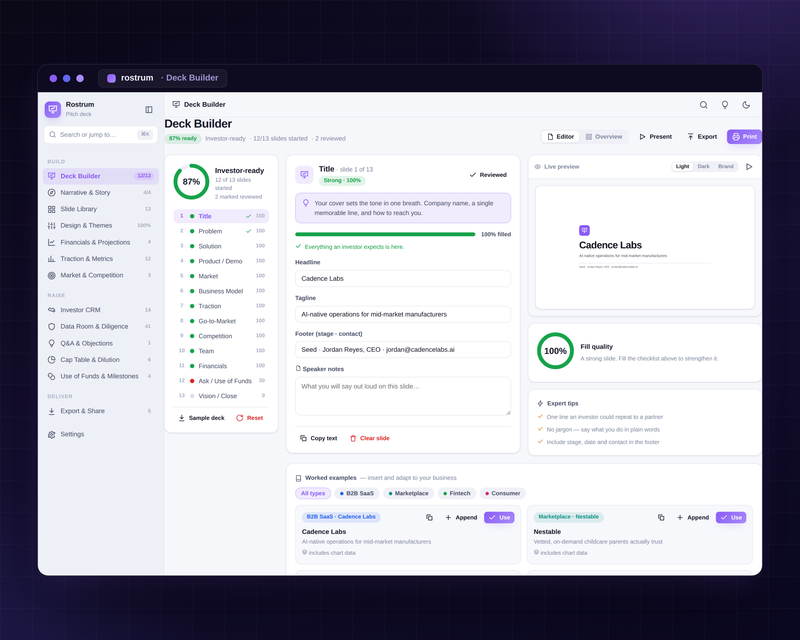The width and height of the screenshot is (800, 640).
Task: Click the lightbulb tips icon in header
Action: click(724, 105)
